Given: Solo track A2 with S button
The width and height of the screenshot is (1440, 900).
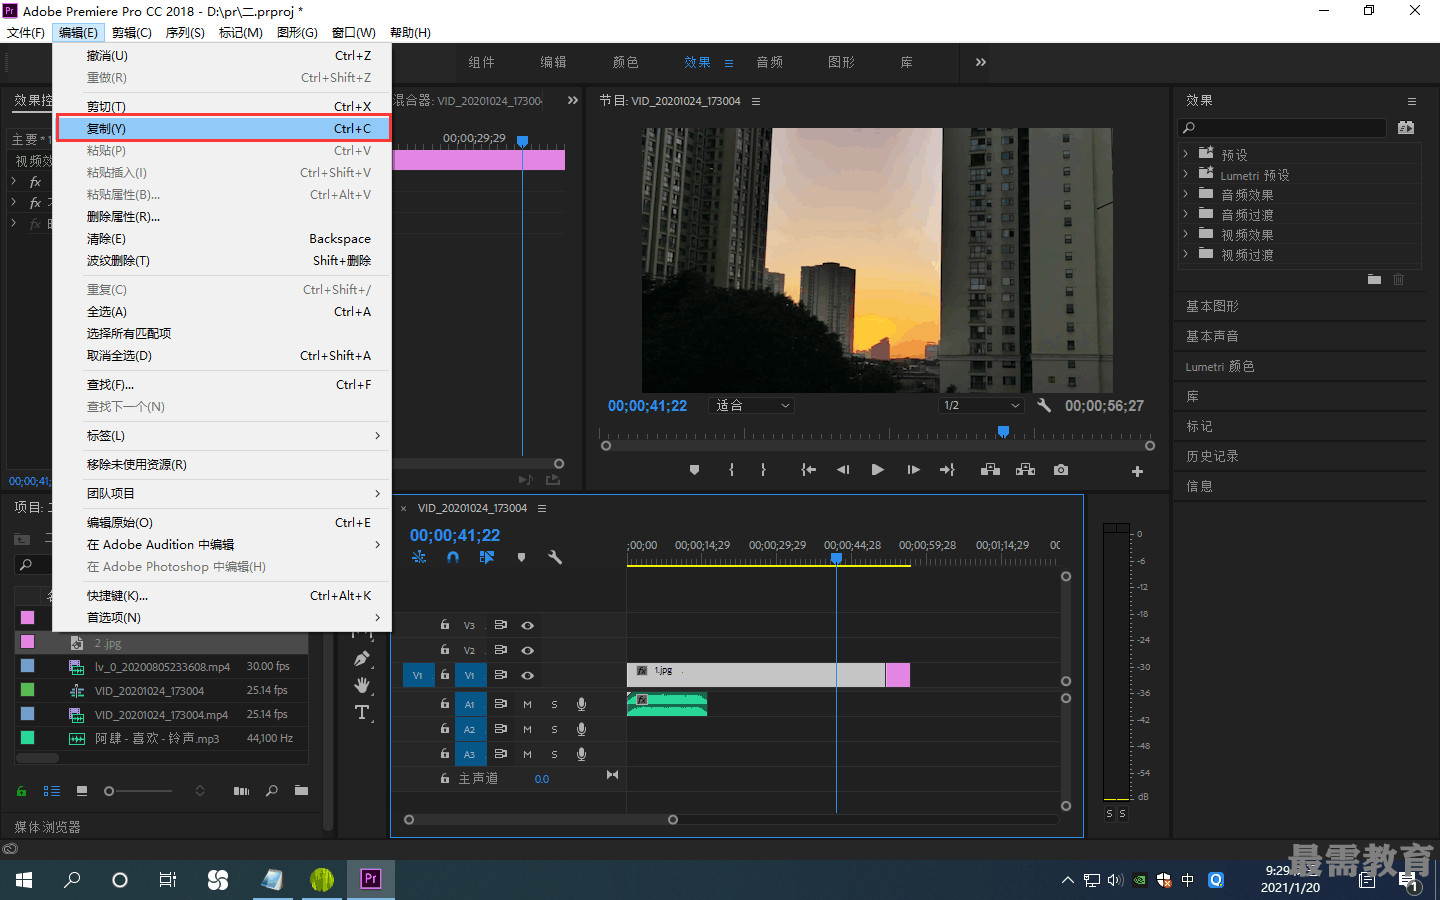Looking at the screenshot, I should coord(554,729).
